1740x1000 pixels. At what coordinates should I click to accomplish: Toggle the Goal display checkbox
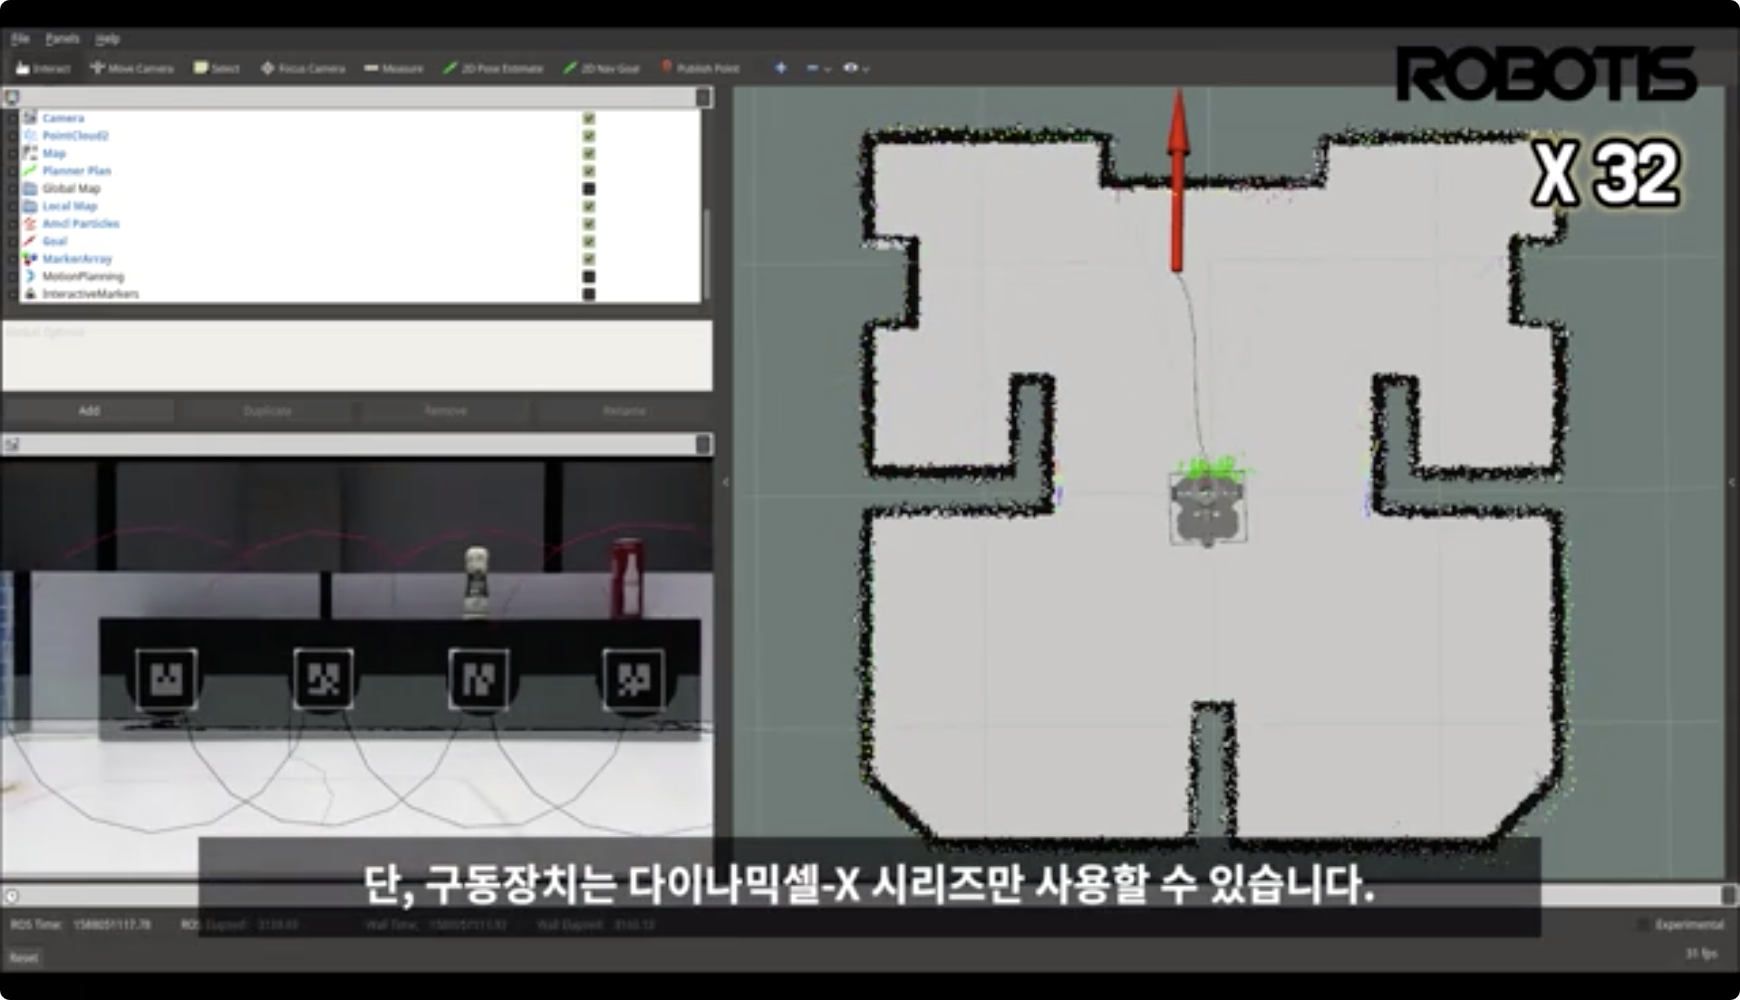(x=589, y=241)
